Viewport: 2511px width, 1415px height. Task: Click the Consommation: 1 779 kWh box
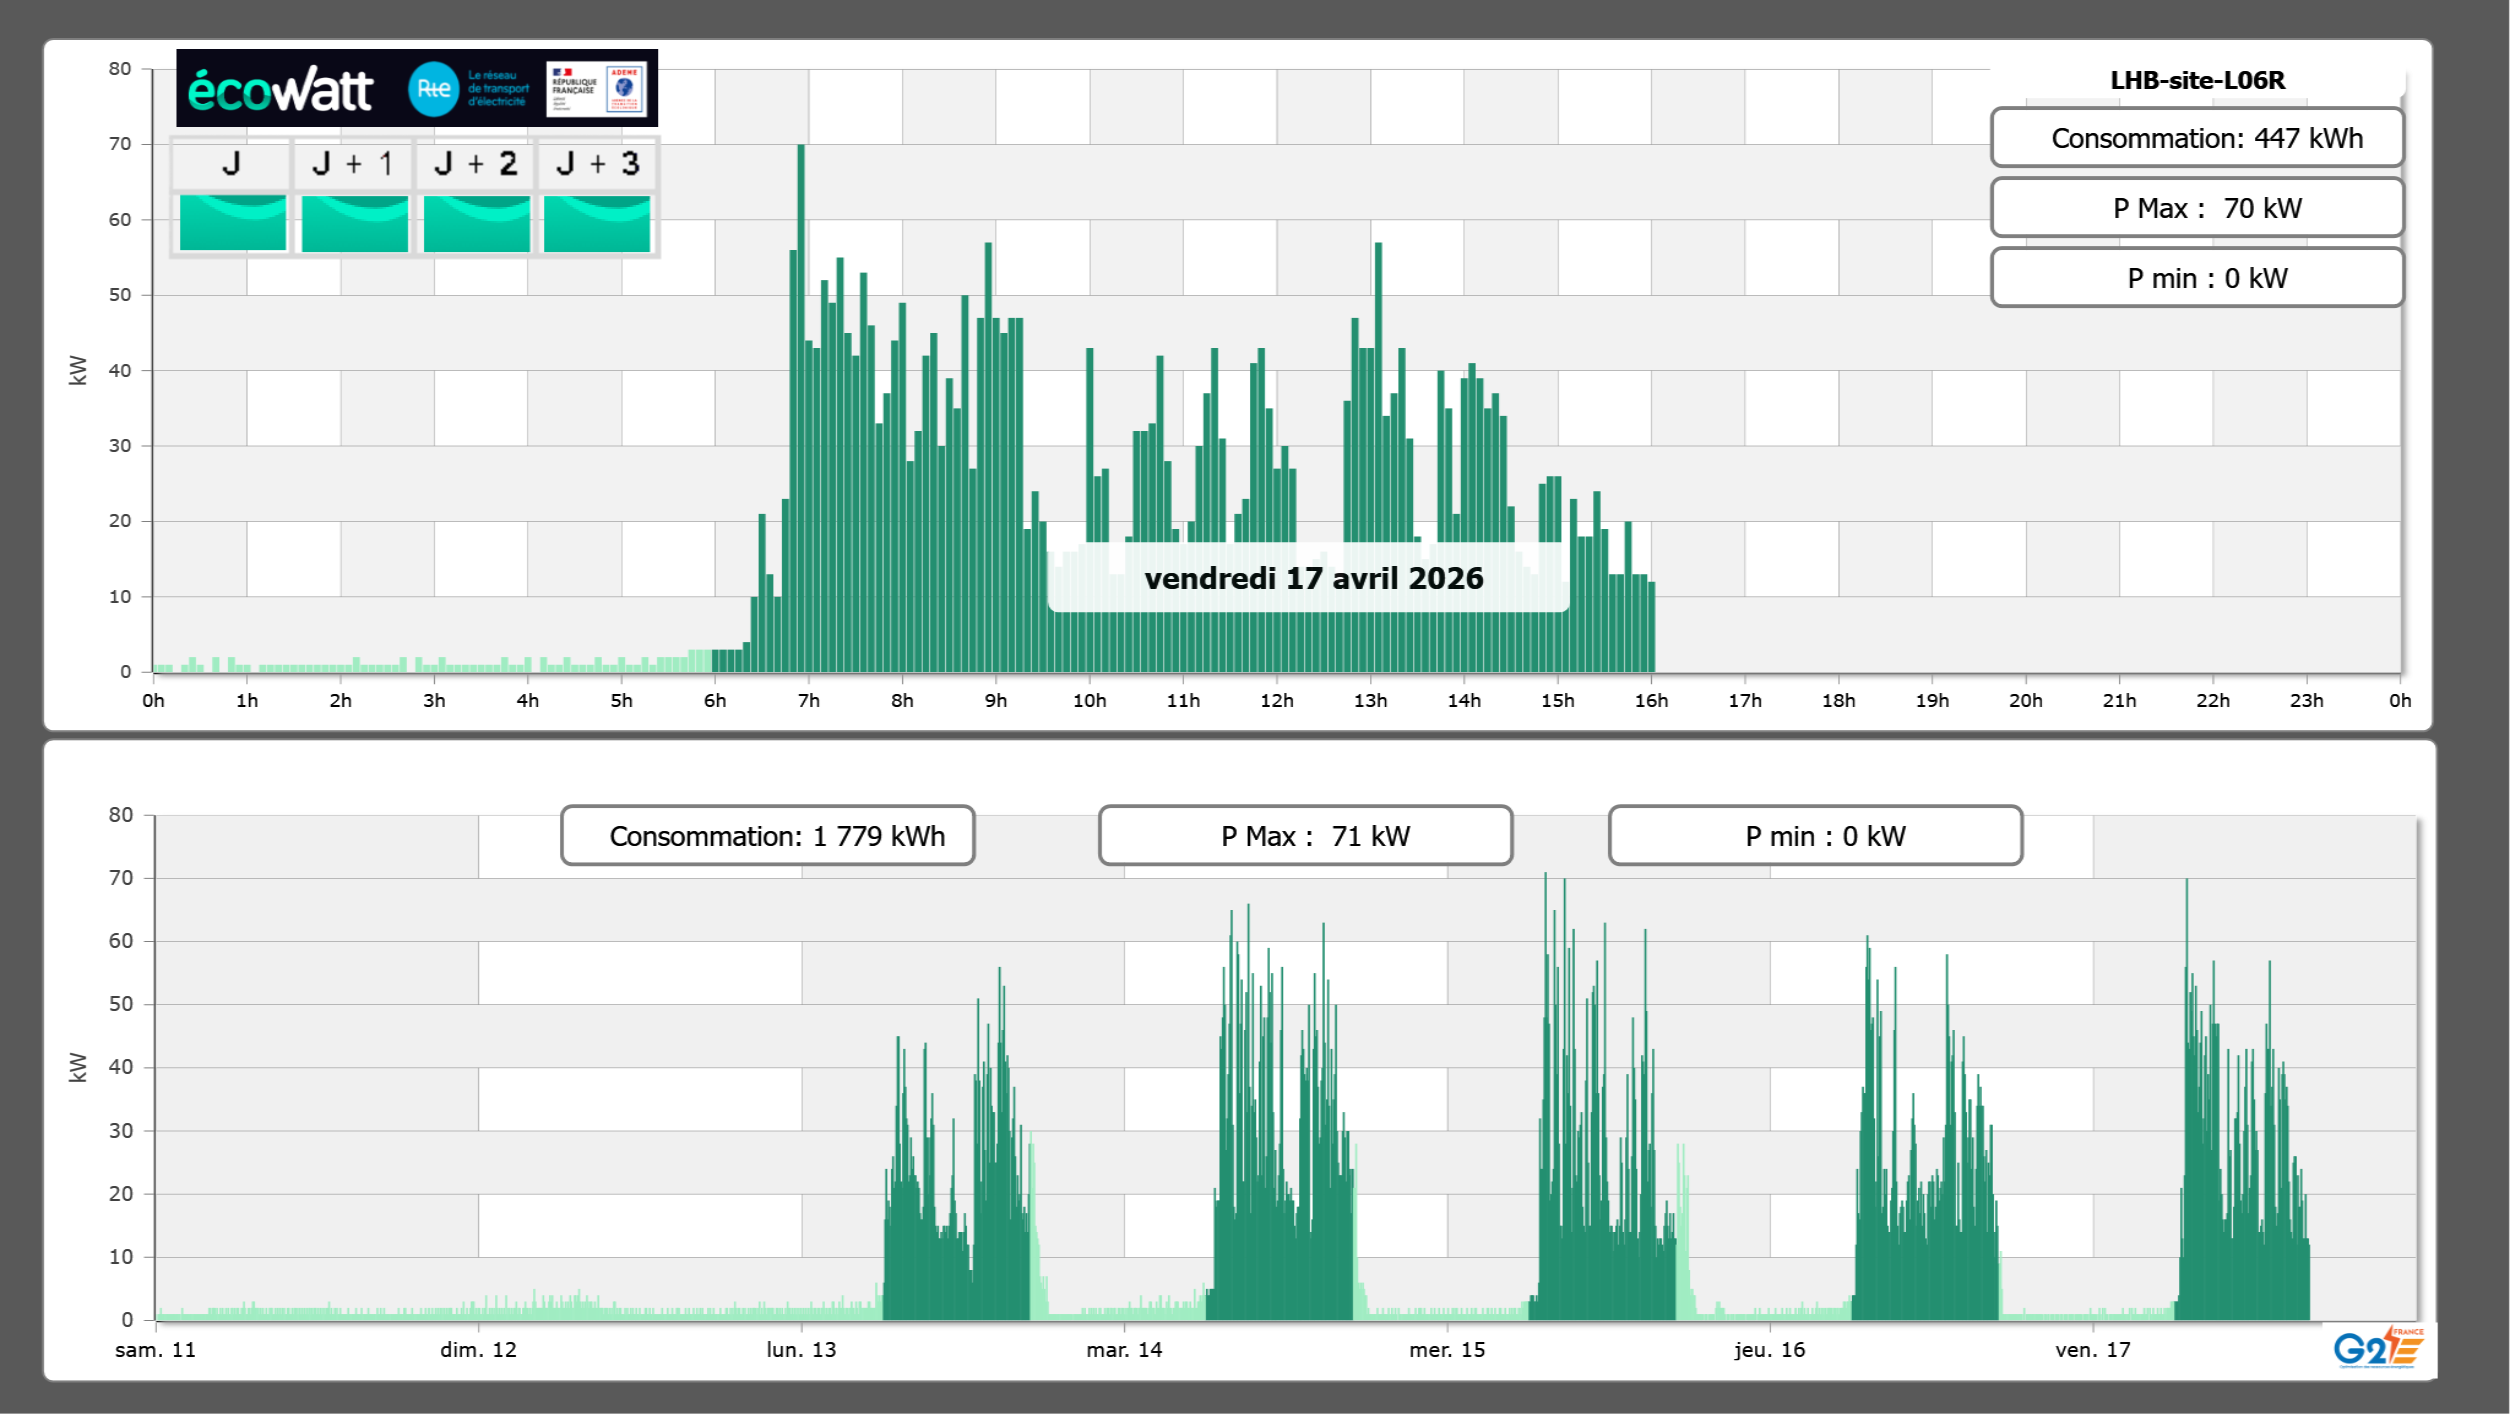point(767,836)
